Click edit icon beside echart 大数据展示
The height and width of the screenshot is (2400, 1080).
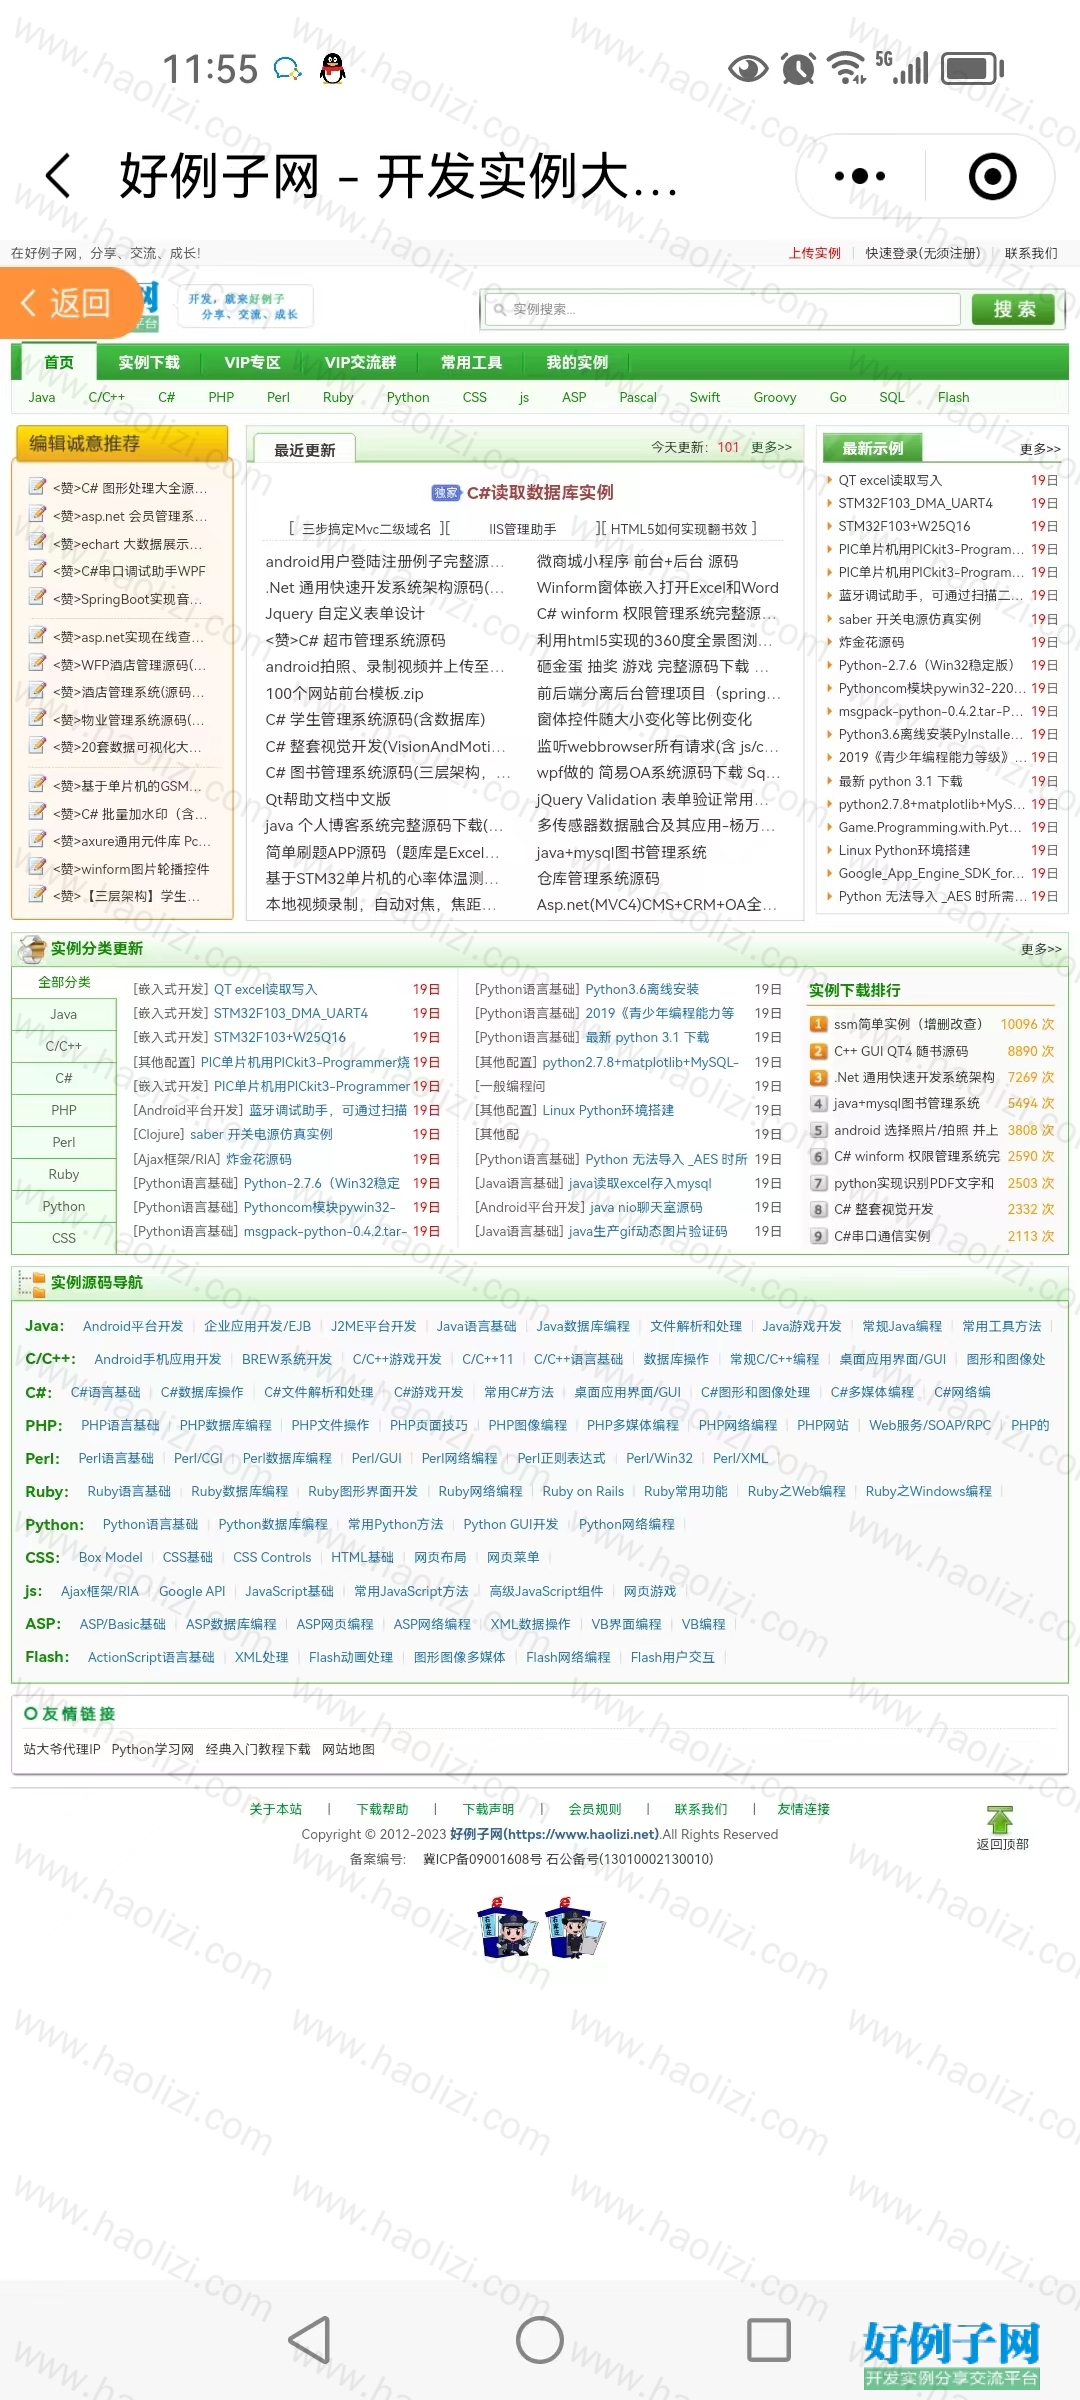pos(37,543)
